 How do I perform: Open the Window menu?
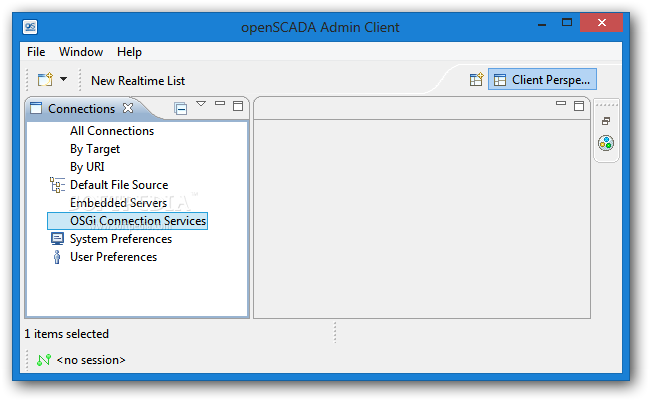(81, 52)
